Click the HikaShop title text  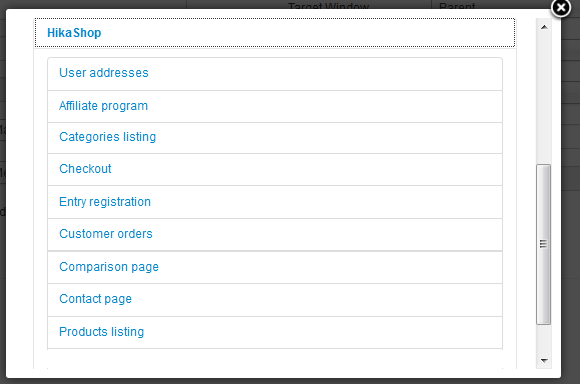74,33
